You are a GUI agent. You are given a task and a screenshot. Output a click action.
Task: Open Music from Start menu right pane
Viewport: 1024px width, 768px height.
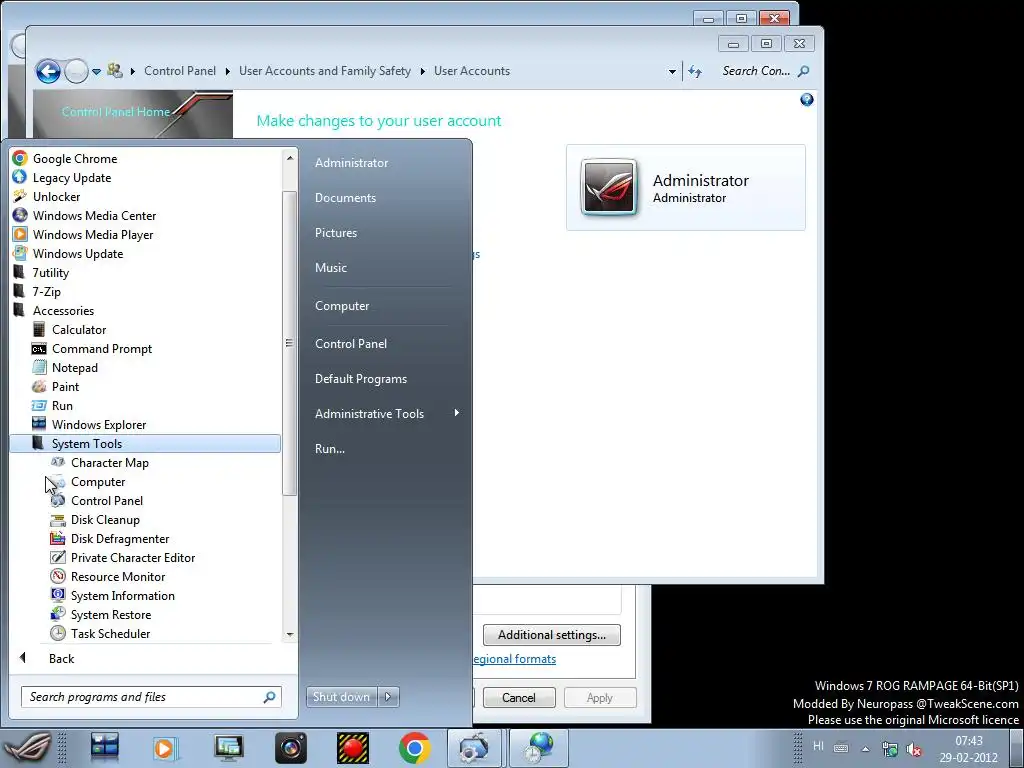coord(331,268)
